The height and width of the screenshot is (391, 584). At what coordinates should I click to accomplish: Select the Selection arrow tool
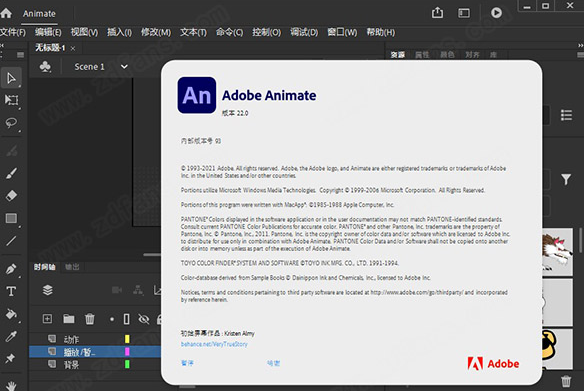tap(11, 78)
